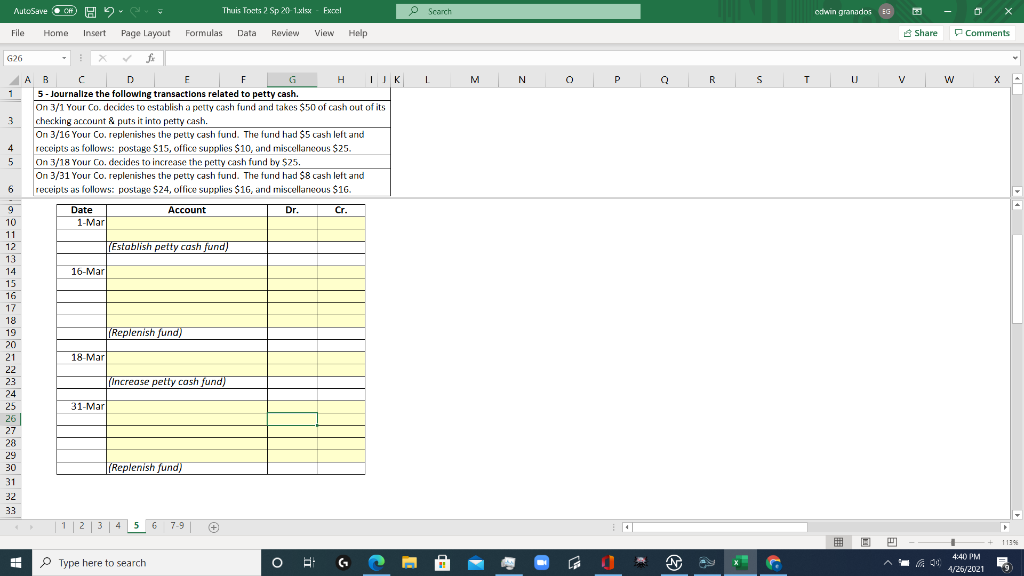Open the Name Box dropdown showing G26
This screenshot has width=1024, height=576.
coord(64,57)
